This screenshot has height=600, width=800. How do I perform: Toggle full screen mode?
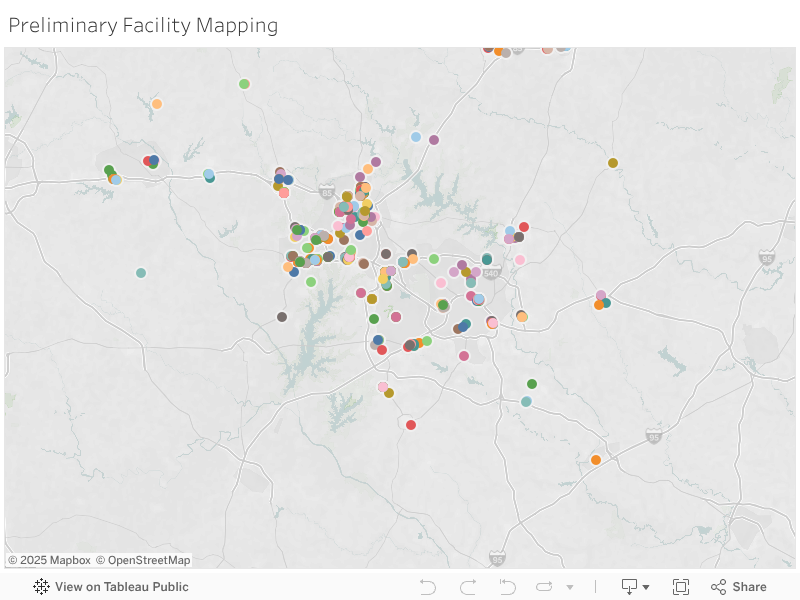[x=681, y=586]
